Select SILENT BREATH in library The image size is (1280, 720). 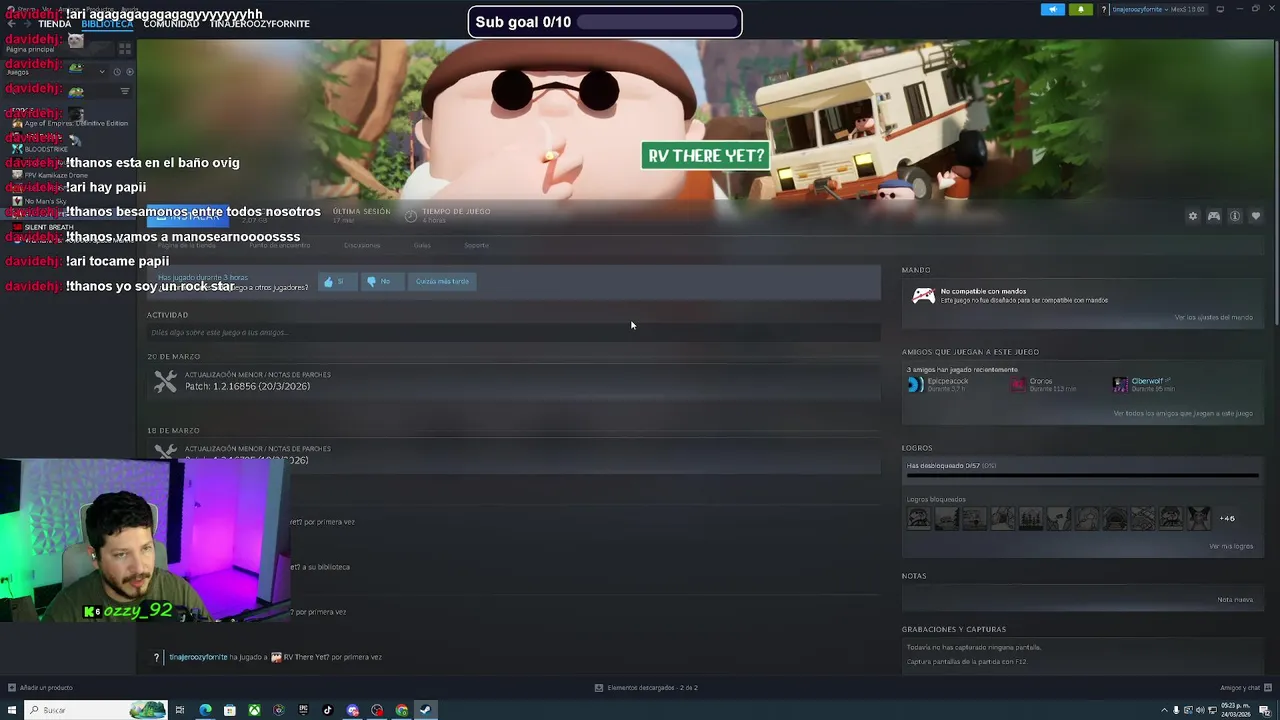[42, 227]
